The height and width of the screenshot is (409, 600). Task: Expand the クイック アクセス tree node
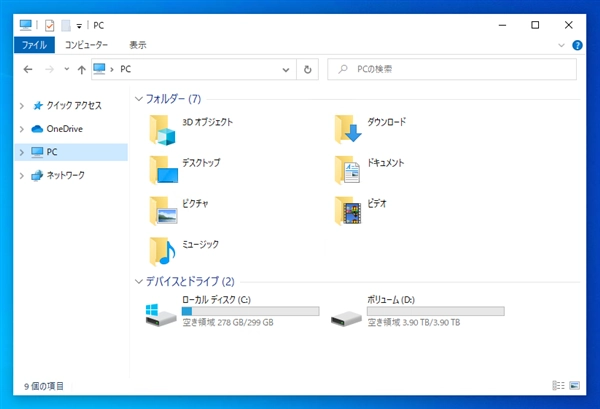point(22,106)
